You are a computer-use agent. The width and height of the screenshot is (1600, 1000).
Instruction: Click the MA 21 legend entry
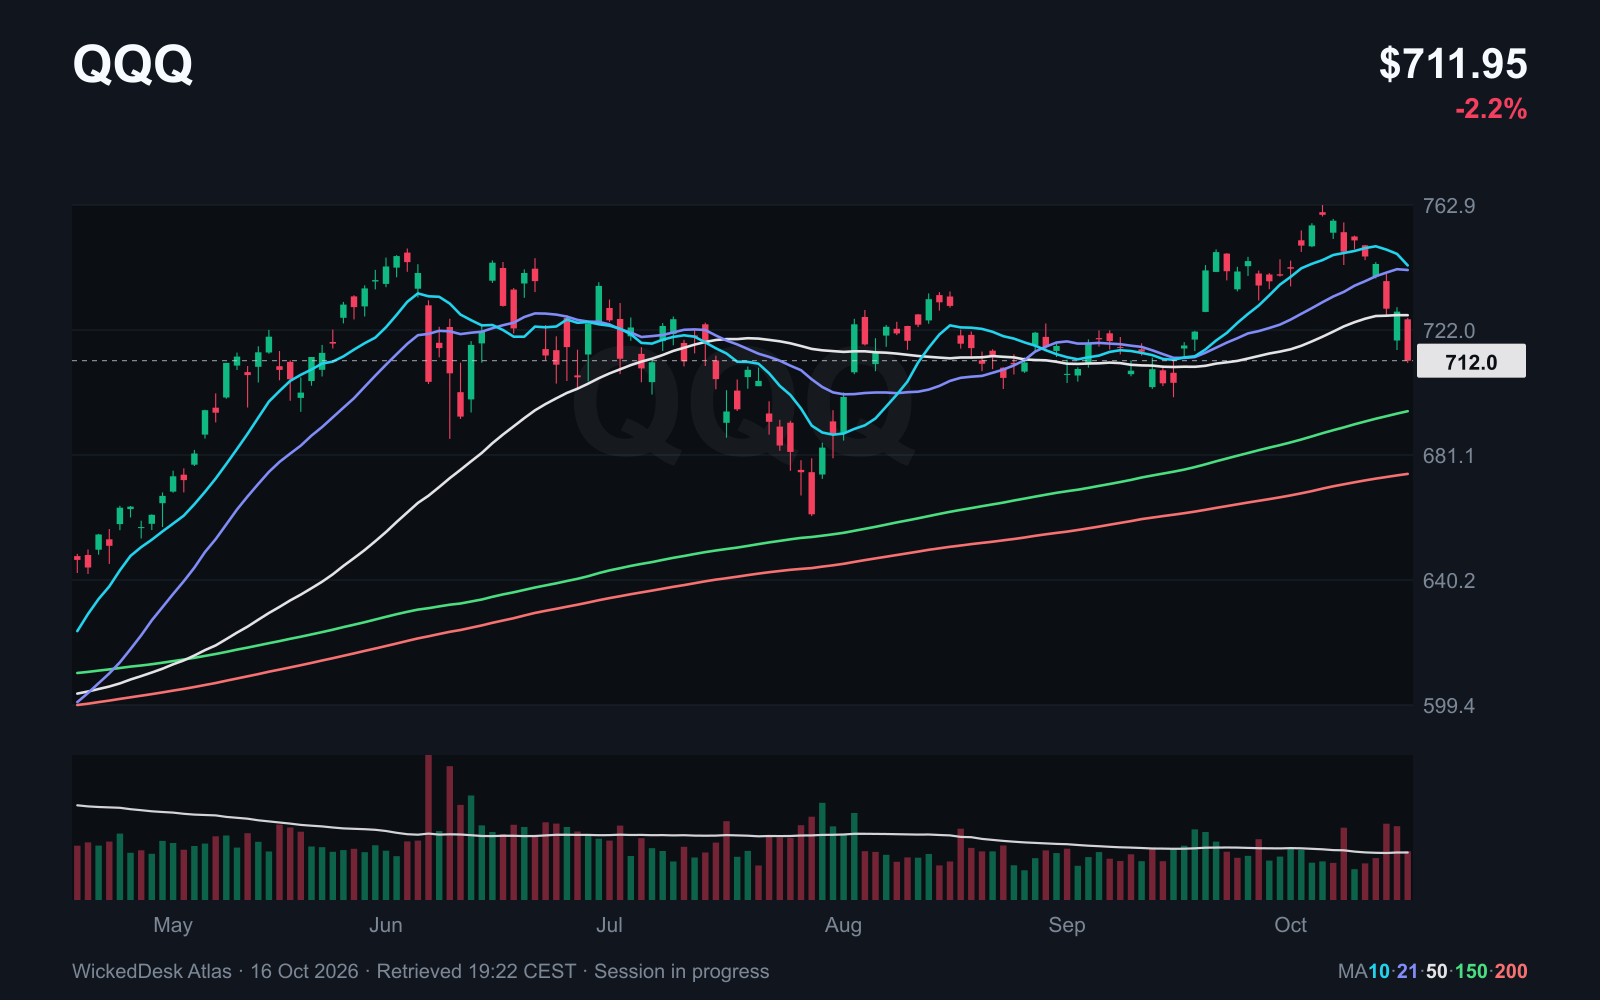tap(1408, 971)
